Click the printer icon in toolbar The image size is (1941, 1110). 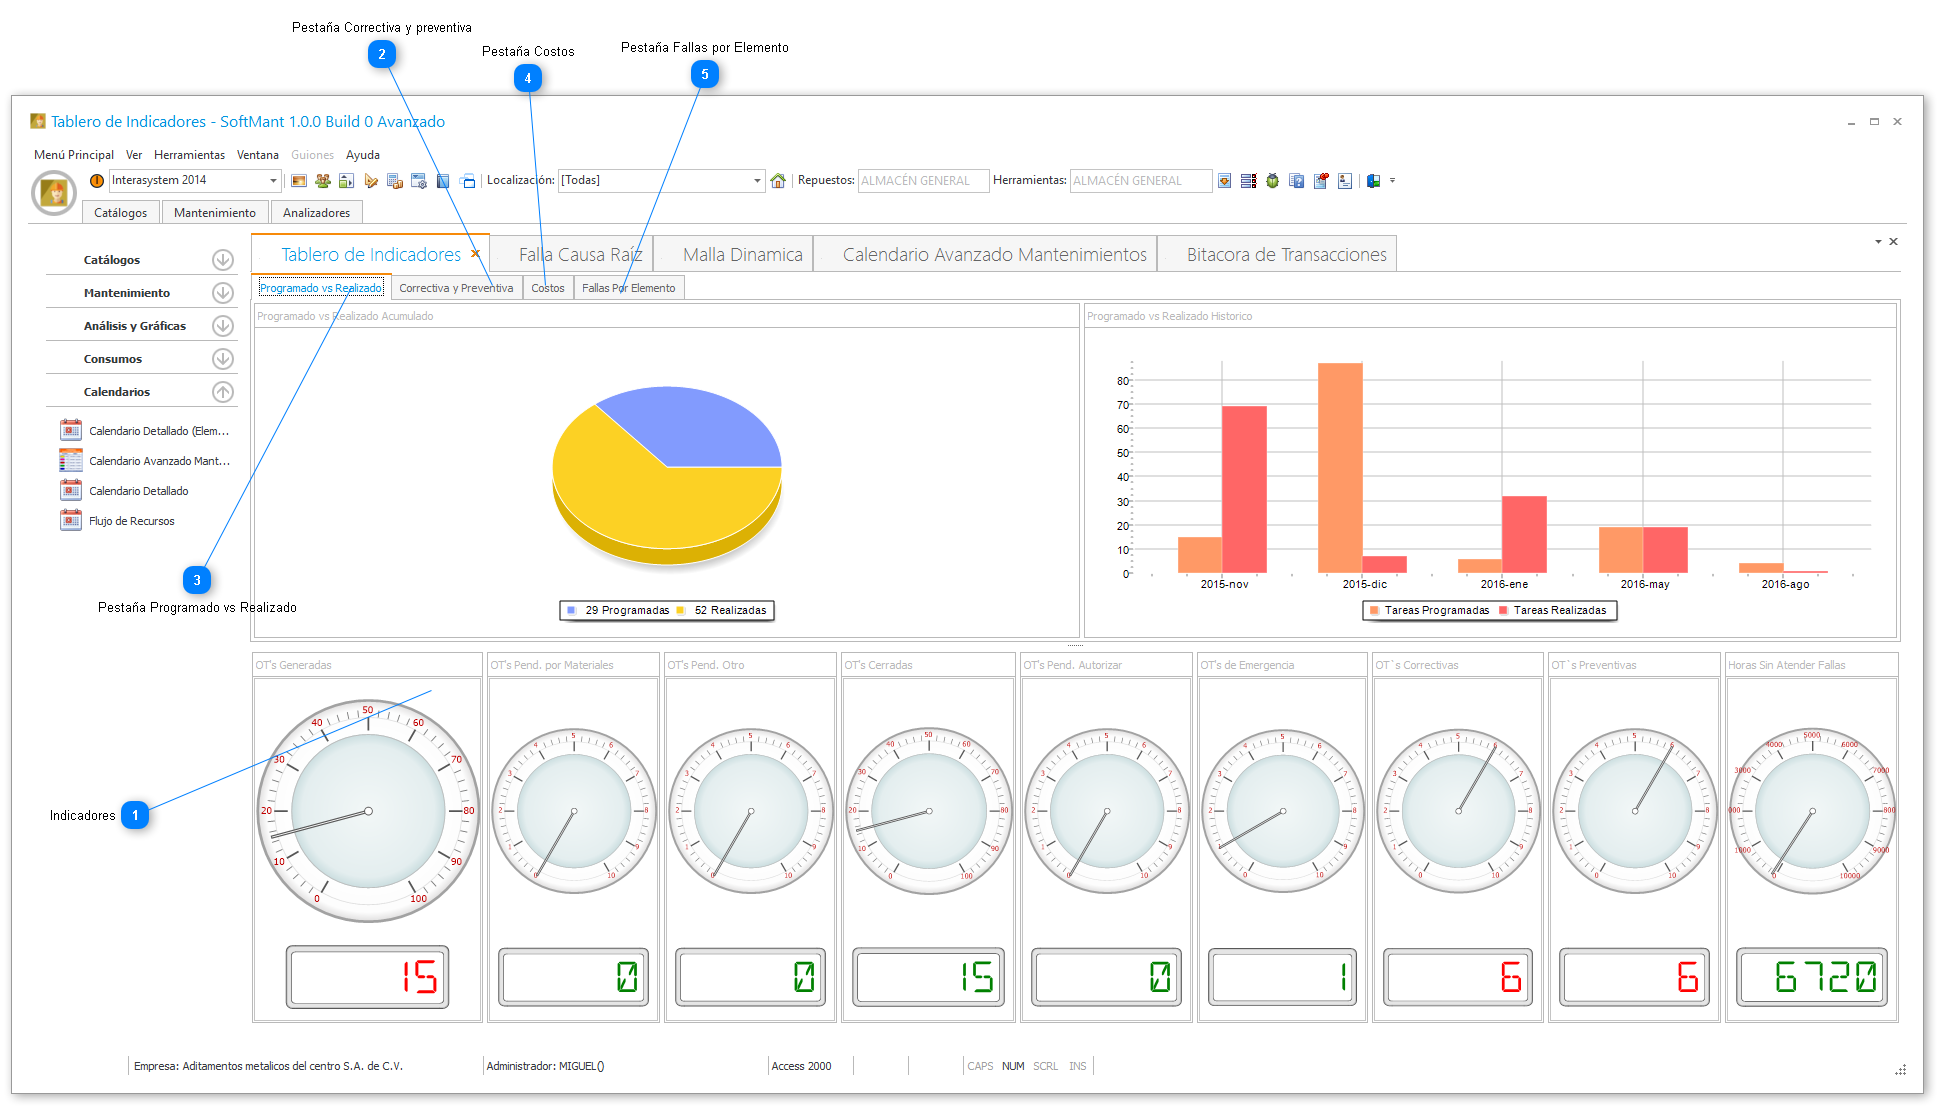click(467, 181)
